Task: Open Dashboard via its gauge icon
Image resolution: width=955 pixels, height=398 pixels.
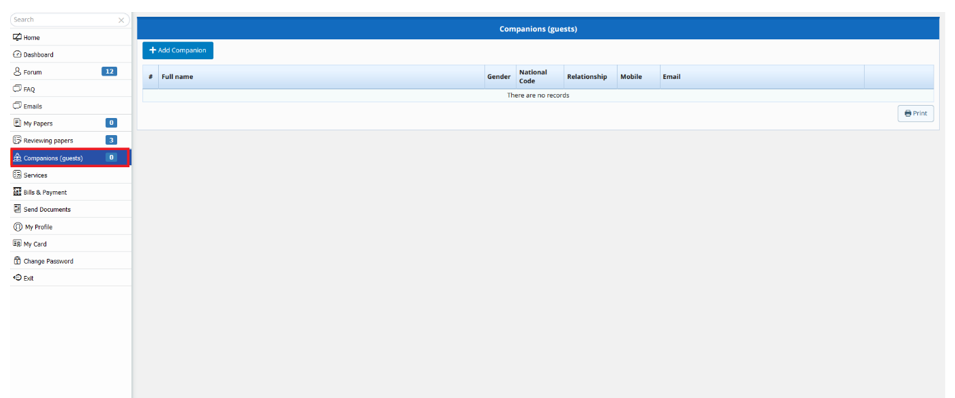Action: tap(17, 54)
